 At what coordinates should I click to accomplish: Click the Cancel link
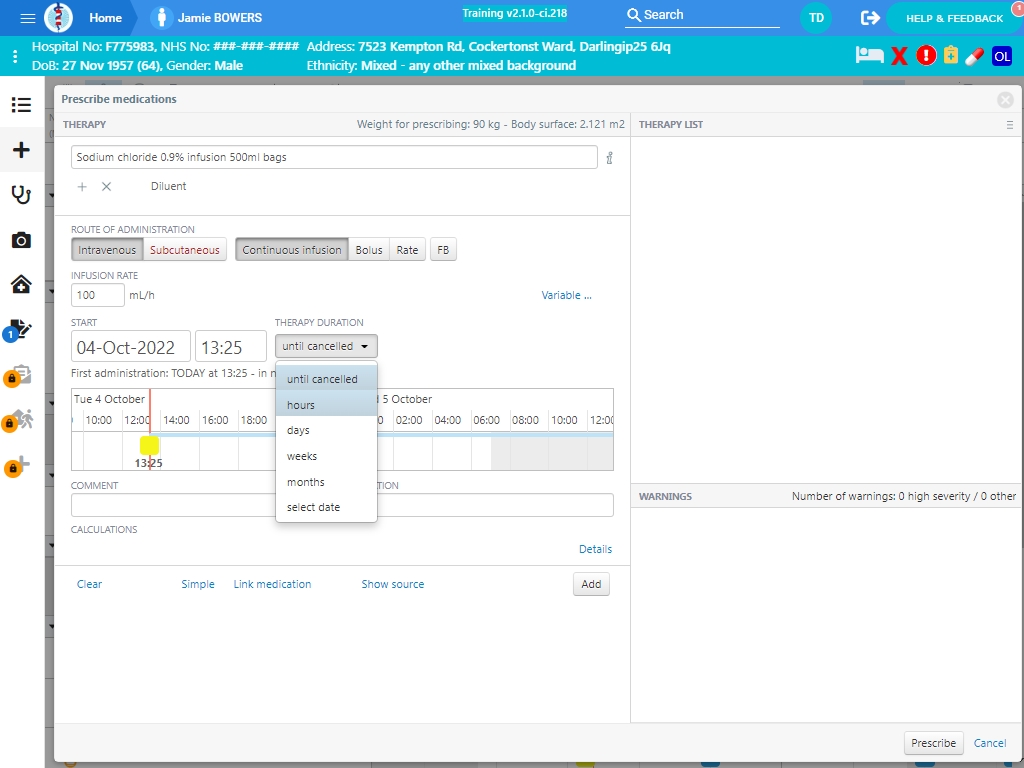[x=990, y=743]
